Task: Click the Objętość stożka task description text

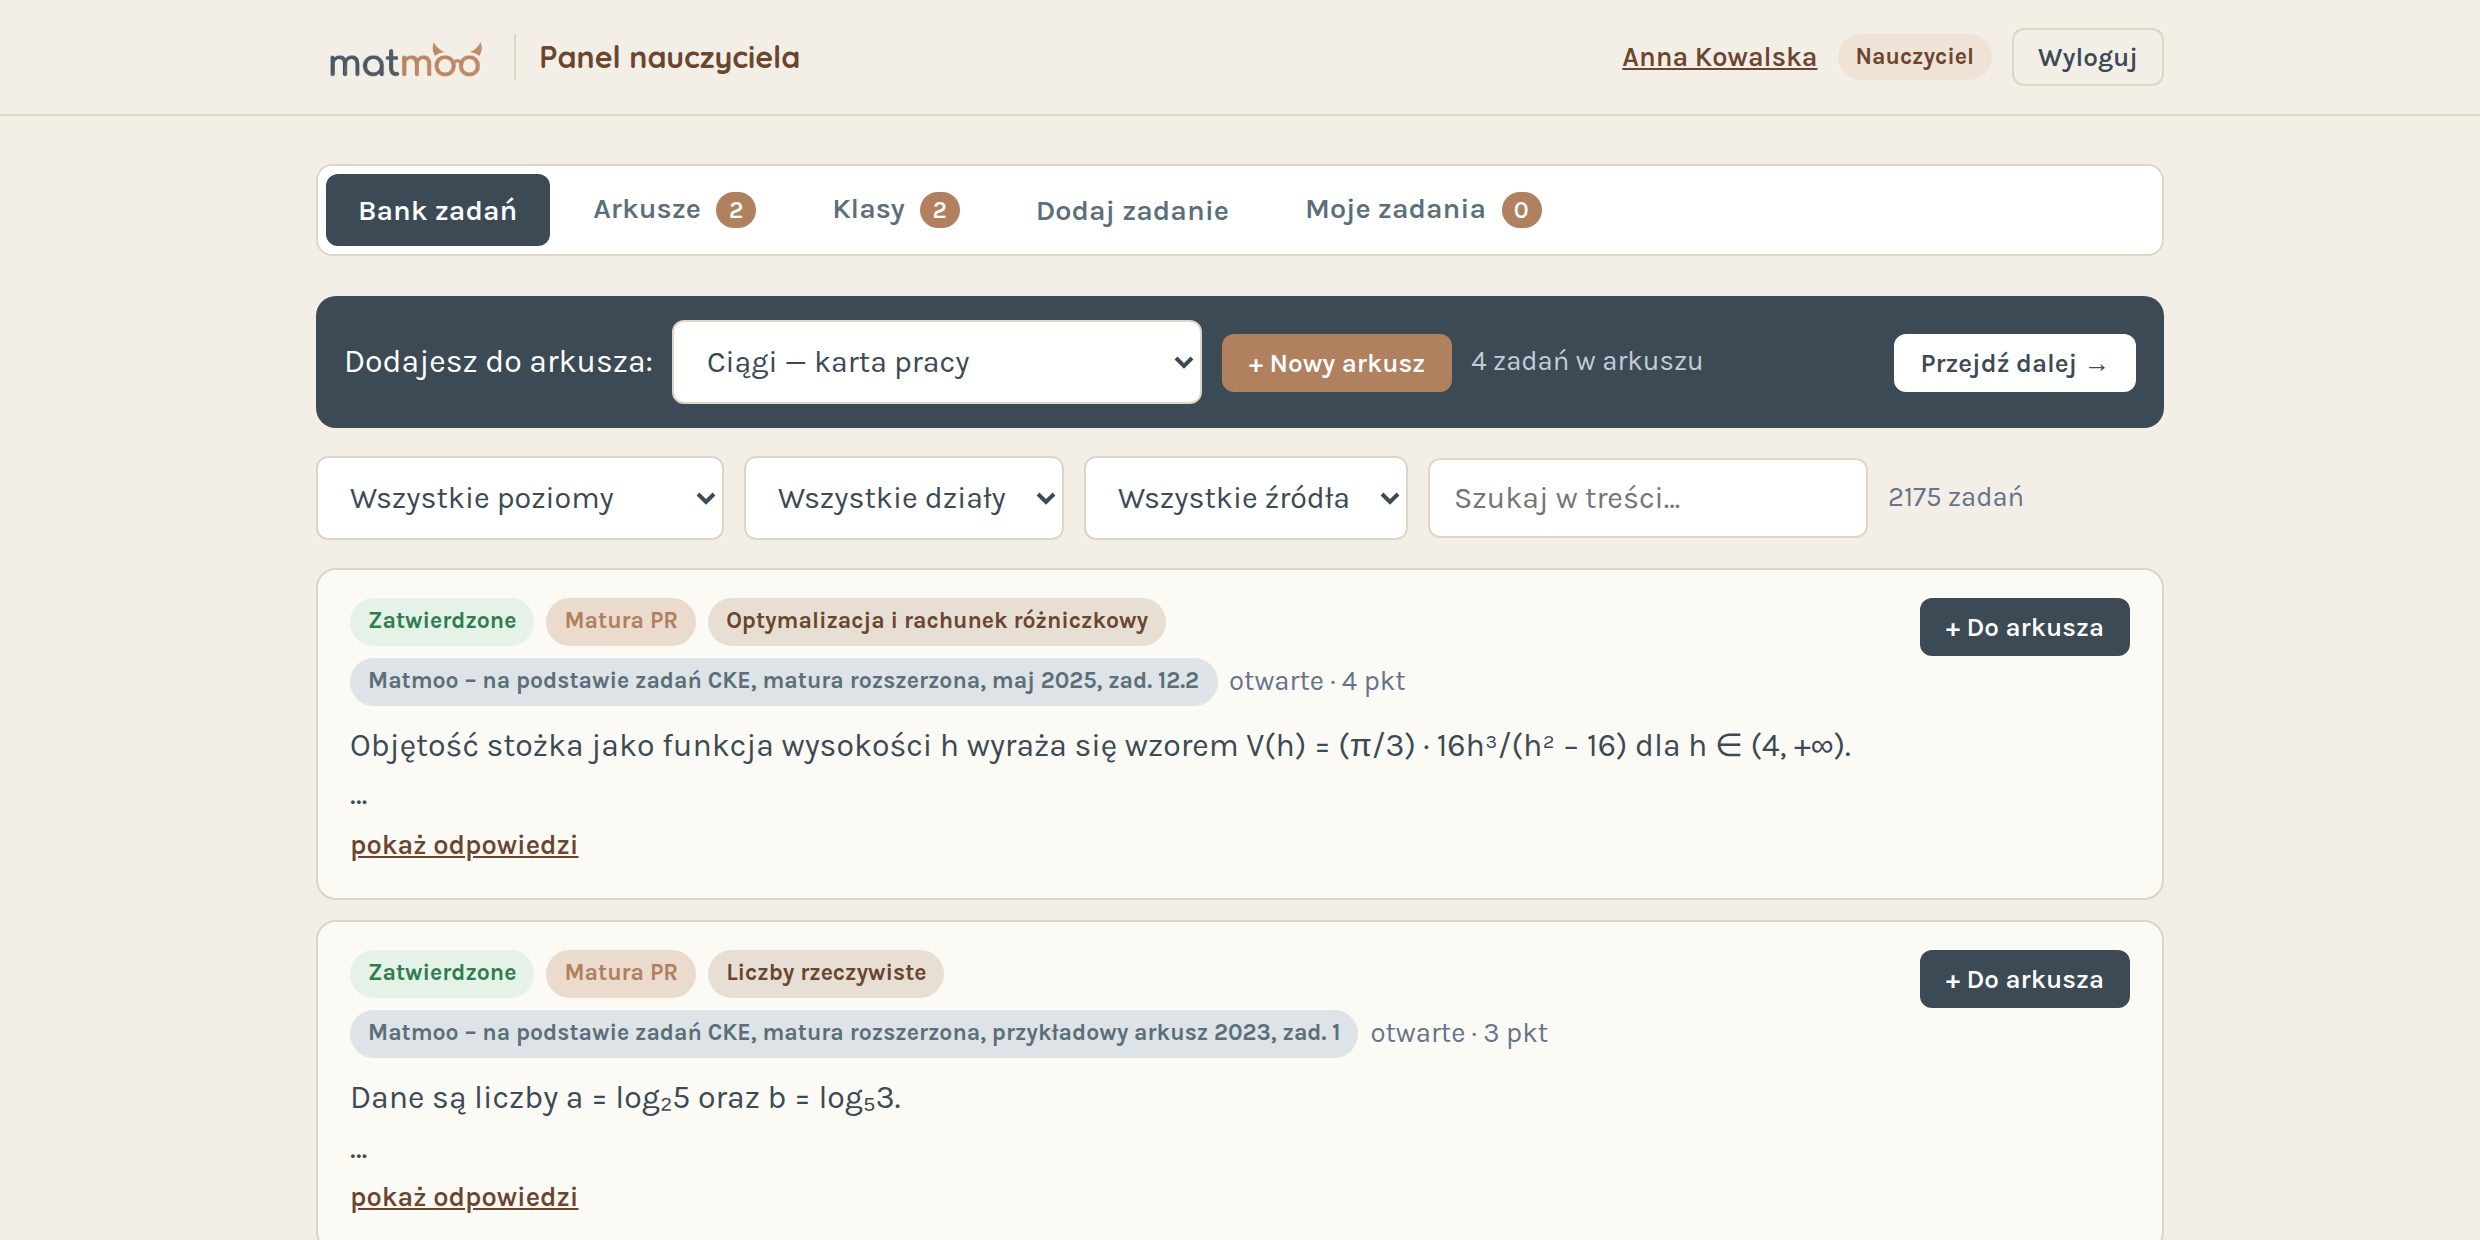Action: click(x=1100, y=746)
